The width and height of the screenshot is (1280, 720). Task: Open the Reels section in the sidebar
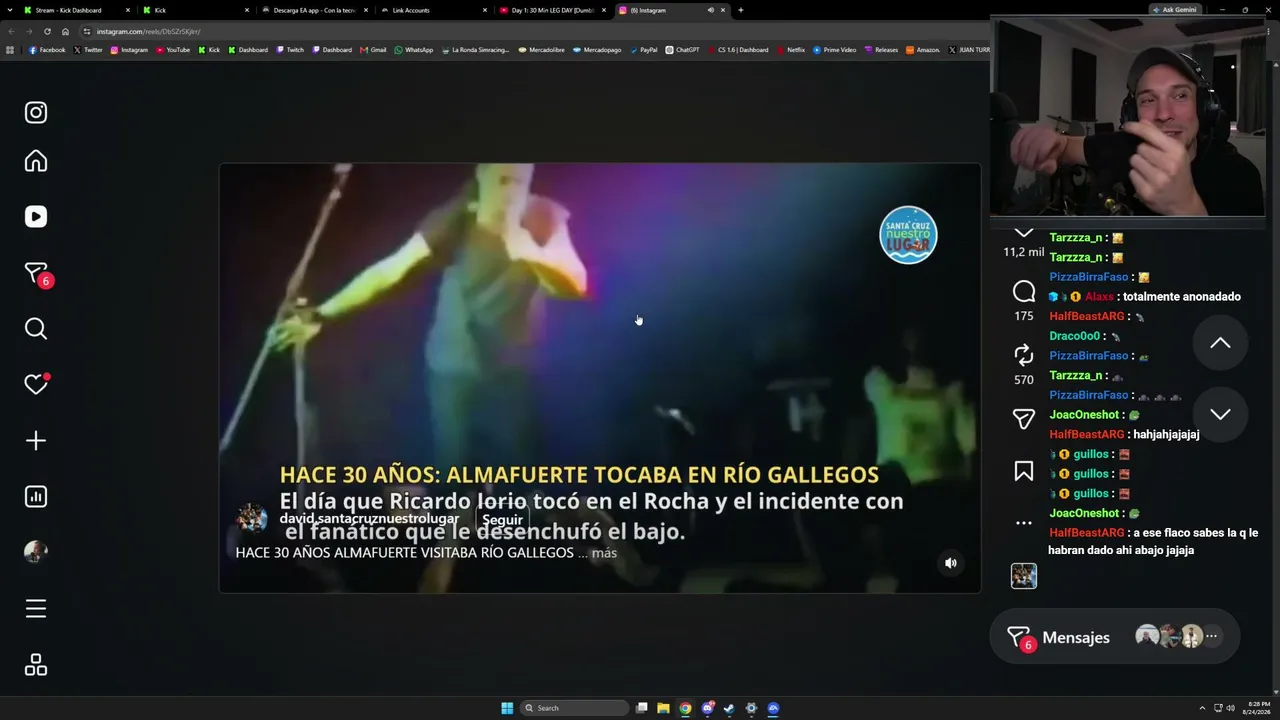click(x=36, y=217)
